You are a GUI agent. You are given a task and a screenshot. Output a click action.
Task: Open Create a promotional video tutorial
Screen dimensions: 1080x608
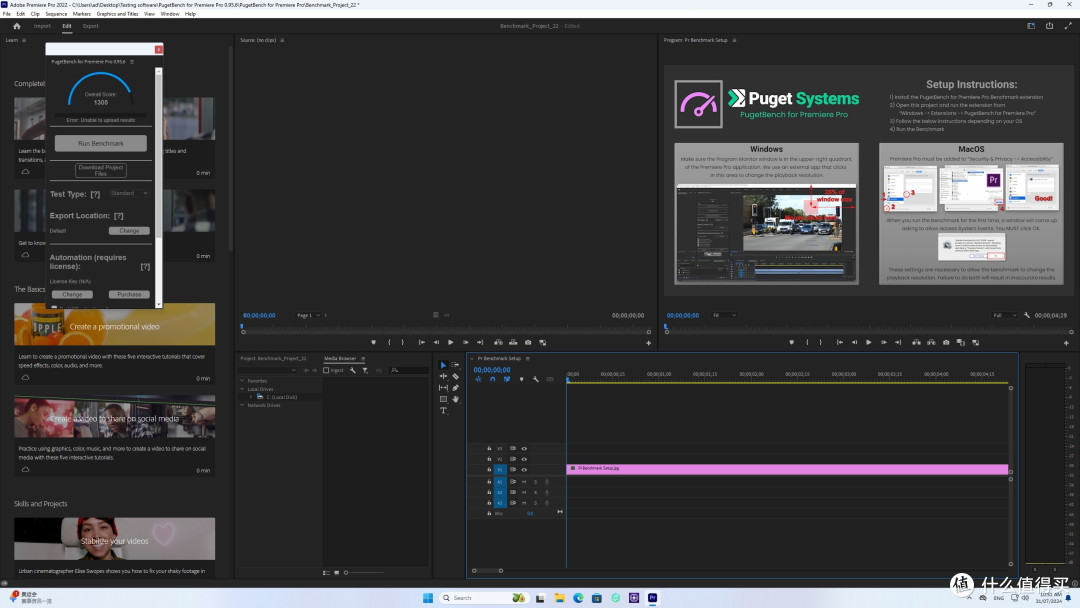(114, 326)
